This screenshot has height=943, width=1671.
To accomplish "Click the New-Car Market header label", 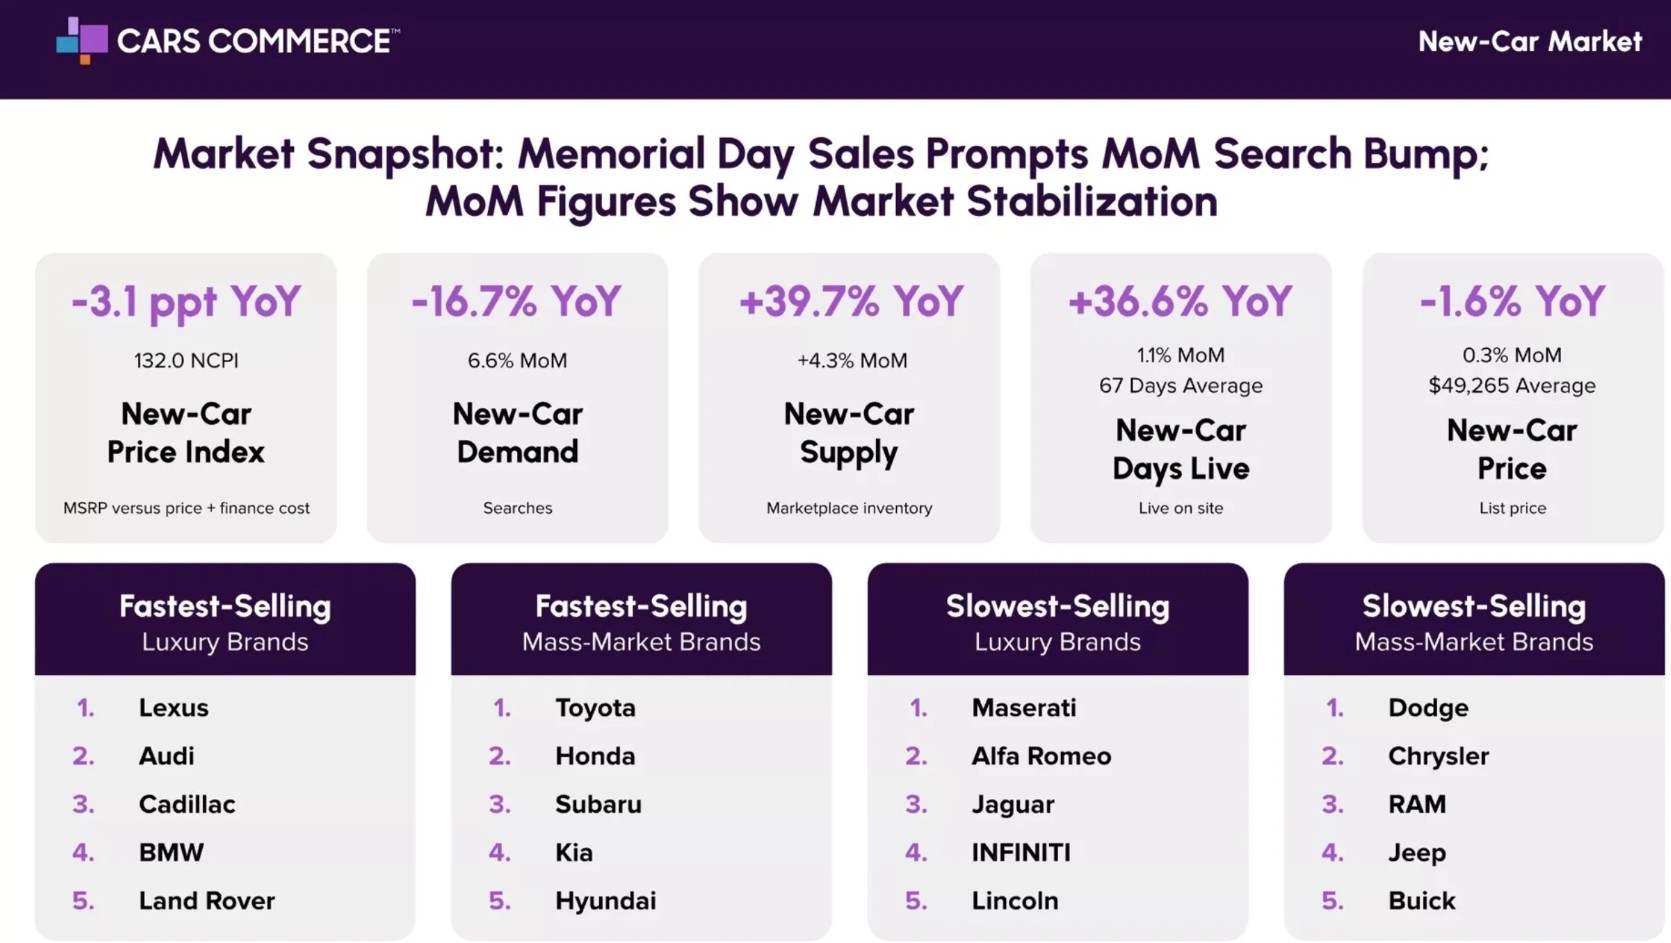I will pyautogui.click(x=1529, y=41).
